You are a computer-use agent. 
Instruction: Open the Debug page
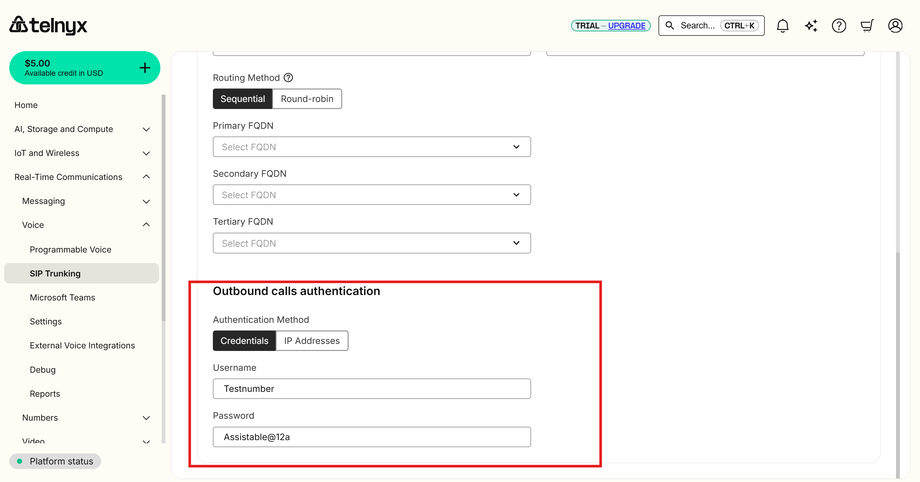tap(43, 370)
